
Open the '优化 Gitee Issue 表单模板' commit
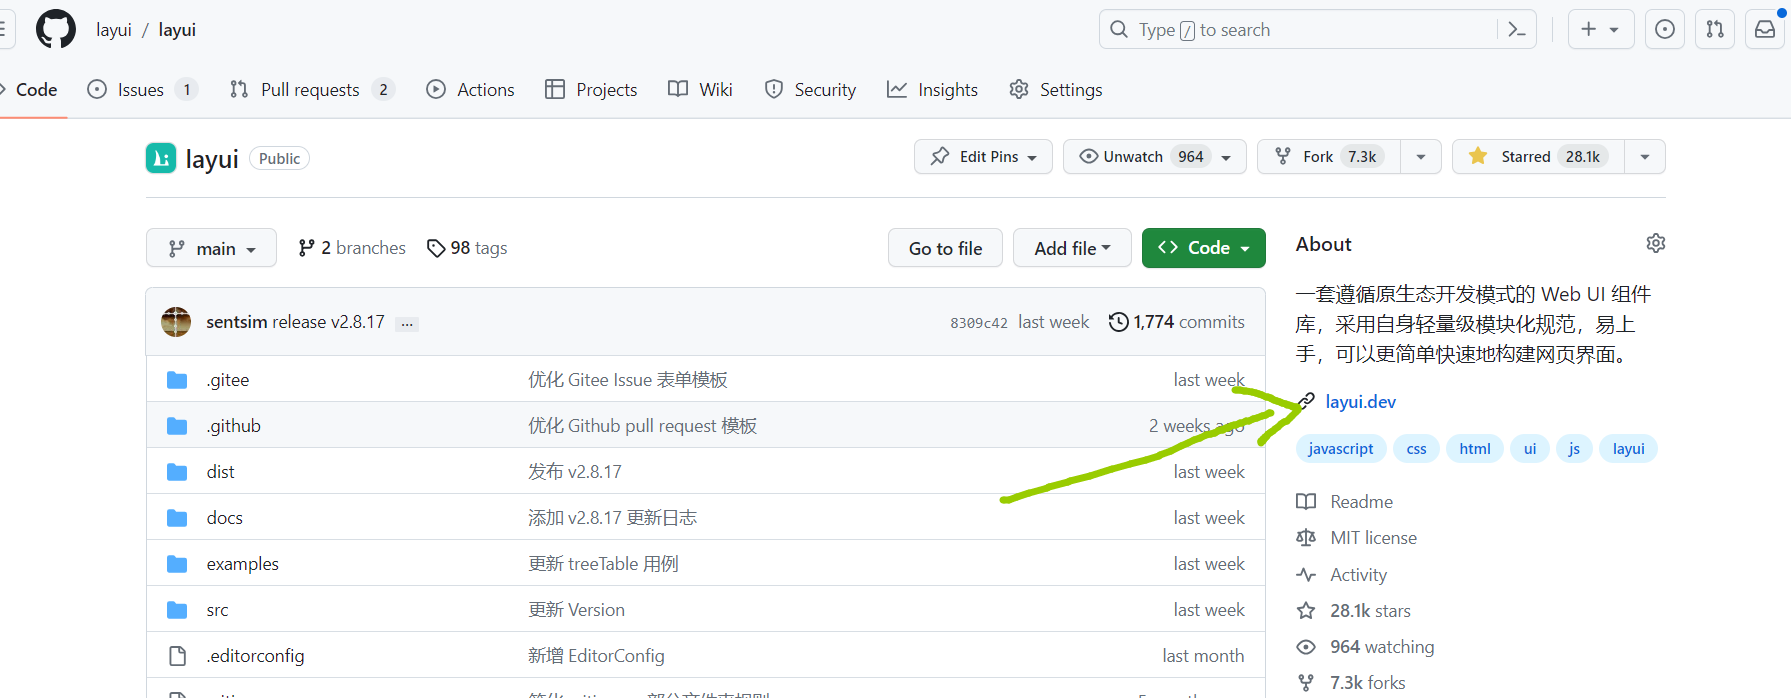coord(628,380)
